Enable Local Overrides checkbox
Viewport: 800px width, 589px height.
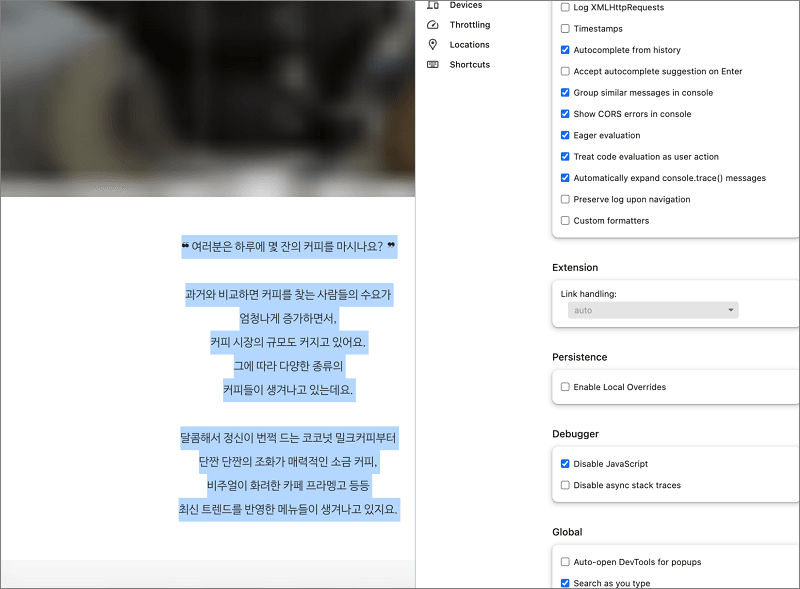(565, 387)
